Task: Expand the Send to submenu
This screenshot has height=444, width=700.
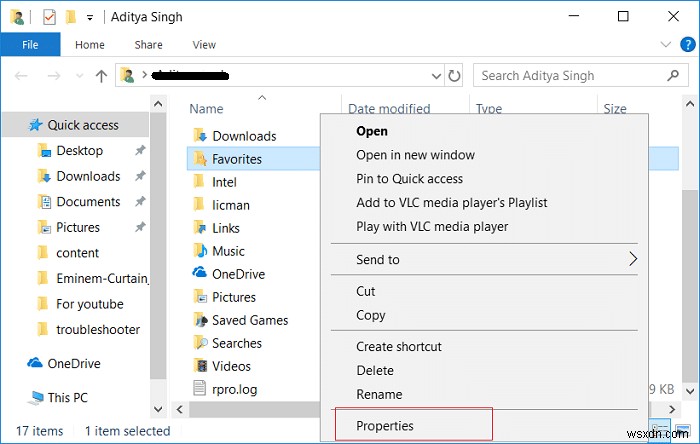Action: pos(633,260)
